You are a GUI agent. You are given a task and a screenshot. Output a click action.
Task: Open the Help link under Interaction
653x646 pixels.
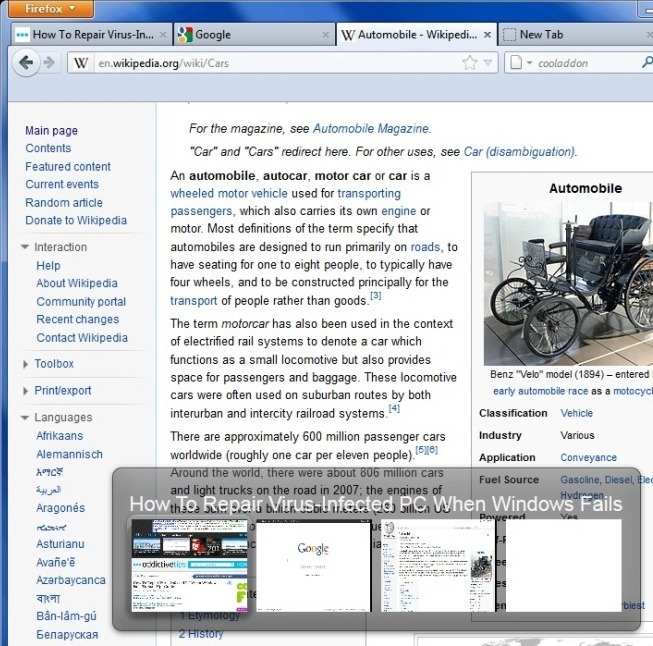48,265
